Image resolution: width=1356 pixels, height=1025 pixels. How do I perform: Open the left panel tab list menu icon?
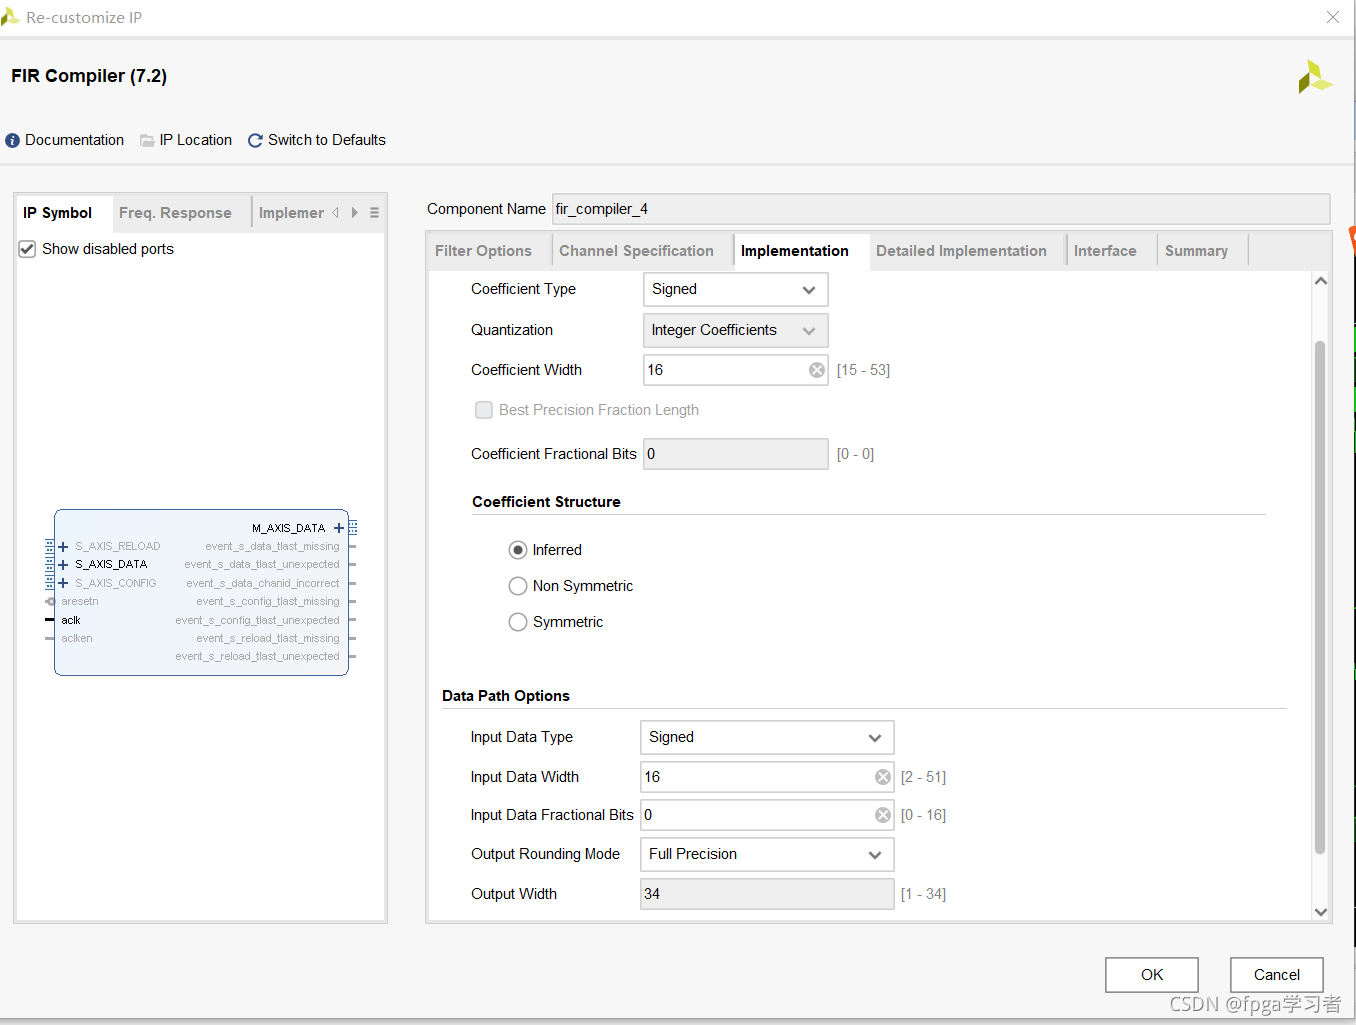(374, 213)
